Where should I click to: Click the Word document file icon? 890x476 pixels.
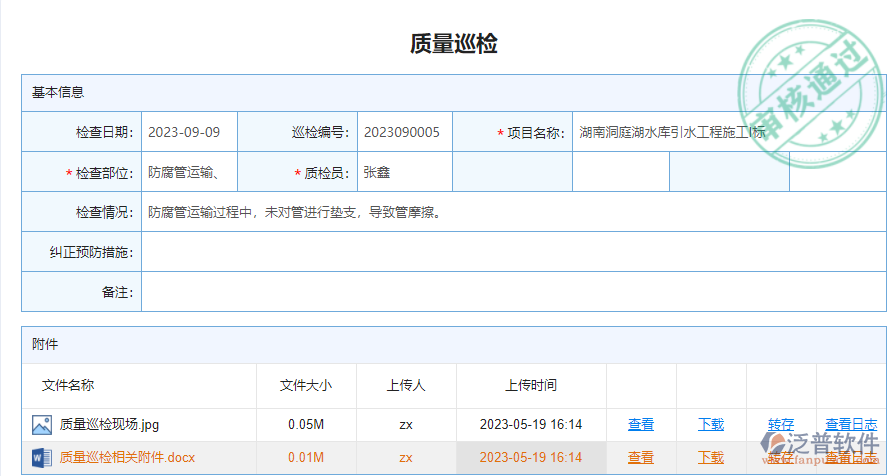[41, 458]
